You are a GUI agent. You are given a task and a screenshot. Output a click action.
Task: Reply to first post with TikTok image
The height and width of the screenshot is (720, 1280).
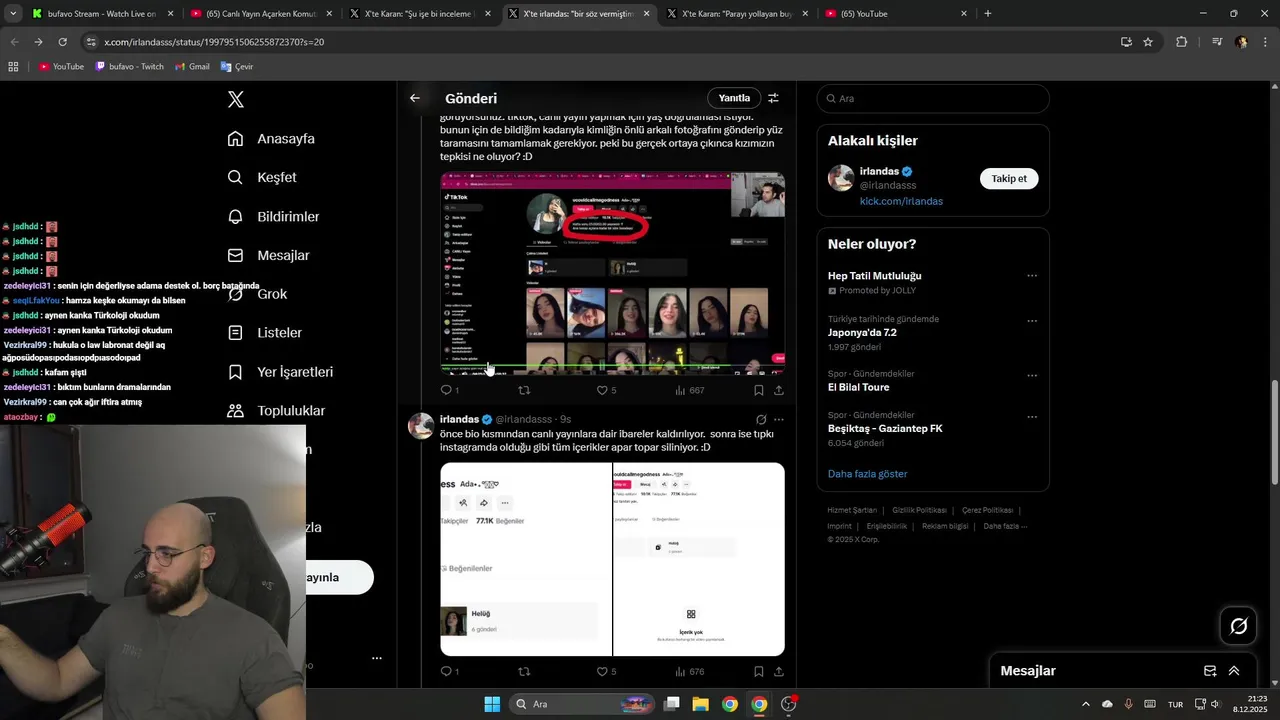click(x=449, y=390)
